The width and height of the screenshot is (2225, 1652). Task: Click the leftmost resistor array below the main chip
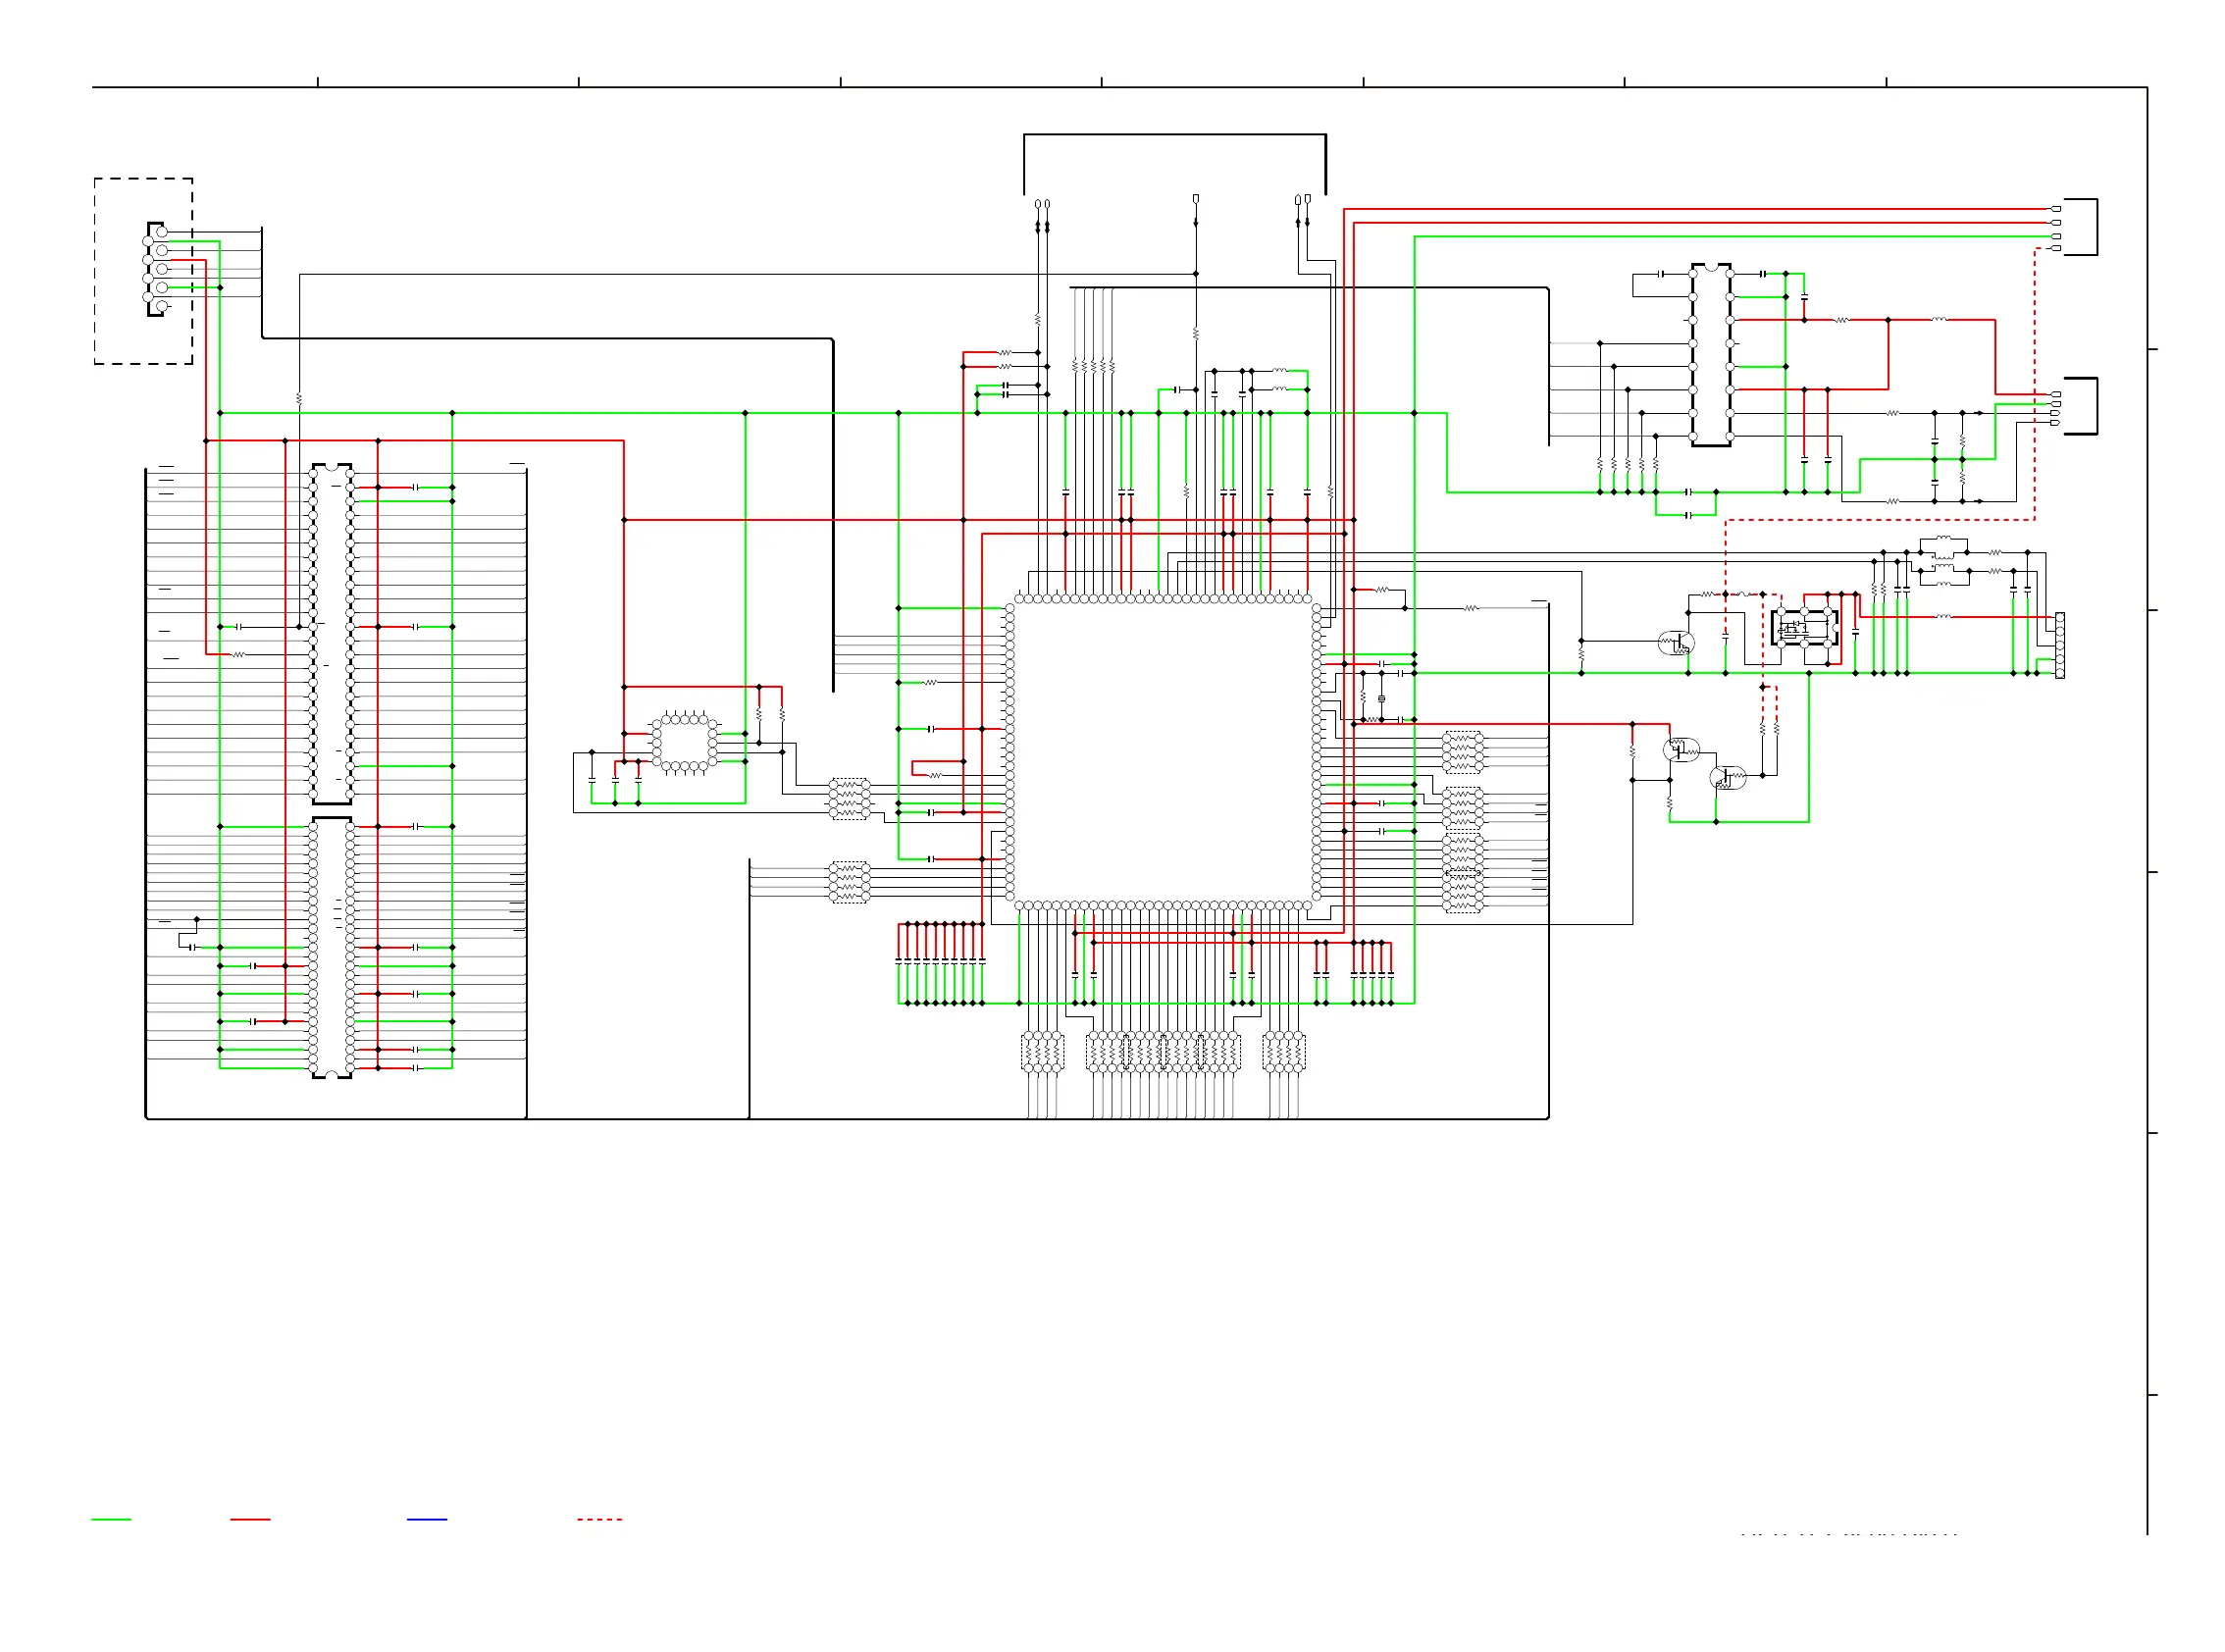point(1042,1053)
